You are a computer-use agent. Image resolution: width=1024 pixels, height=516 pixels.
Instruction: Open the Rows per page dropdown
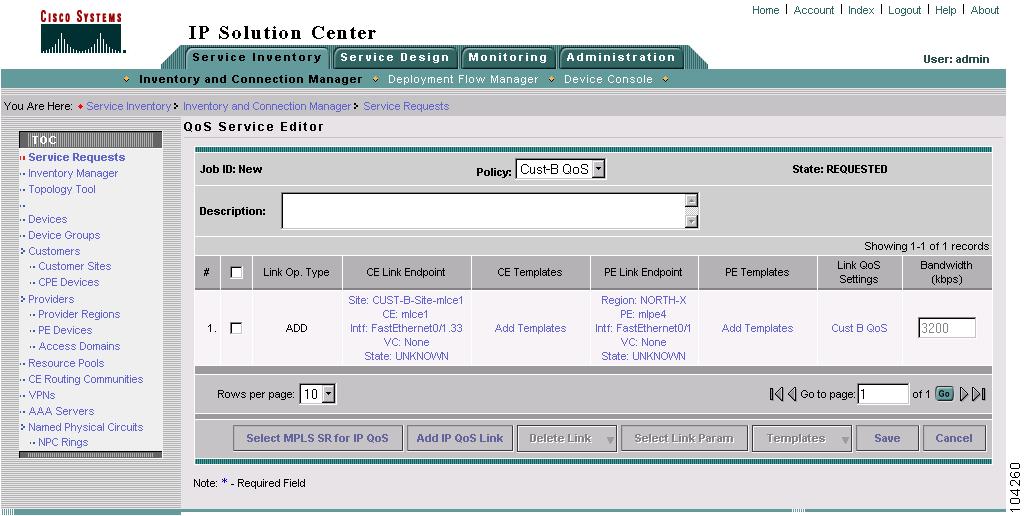coord(317,394)
